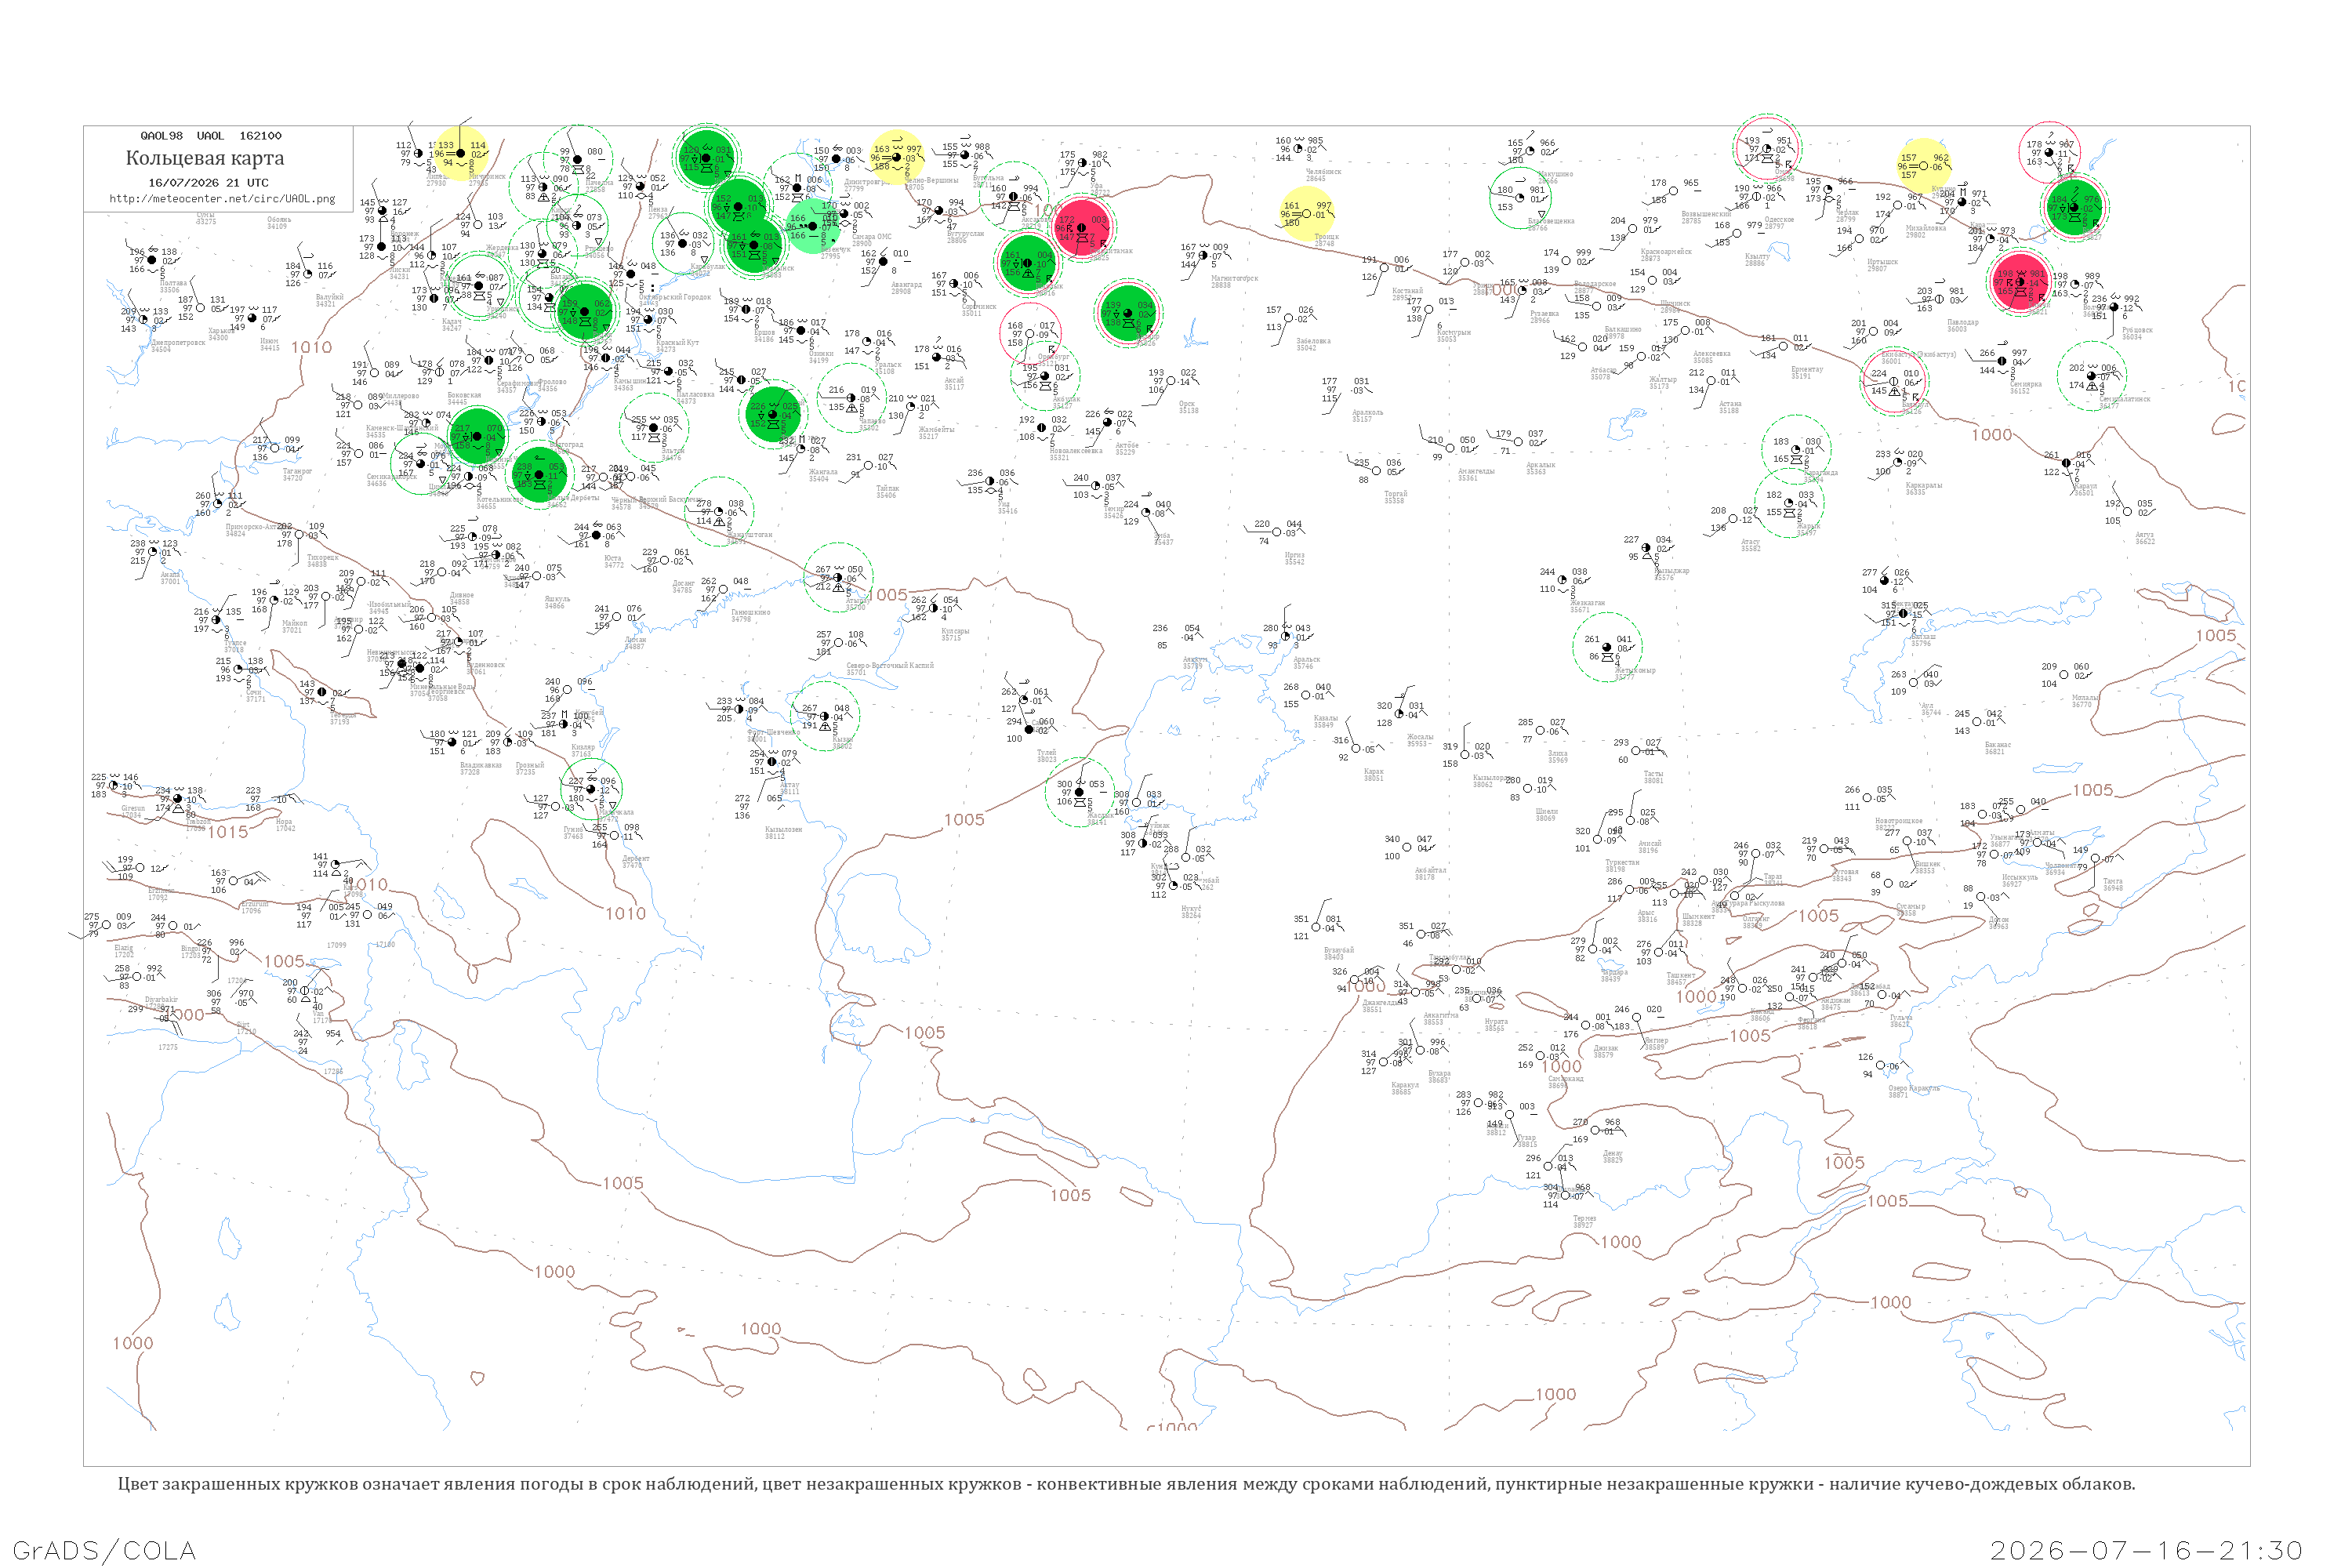
Task: Click the station label Павлодар 36003
Action: [x=1962, y=325]
